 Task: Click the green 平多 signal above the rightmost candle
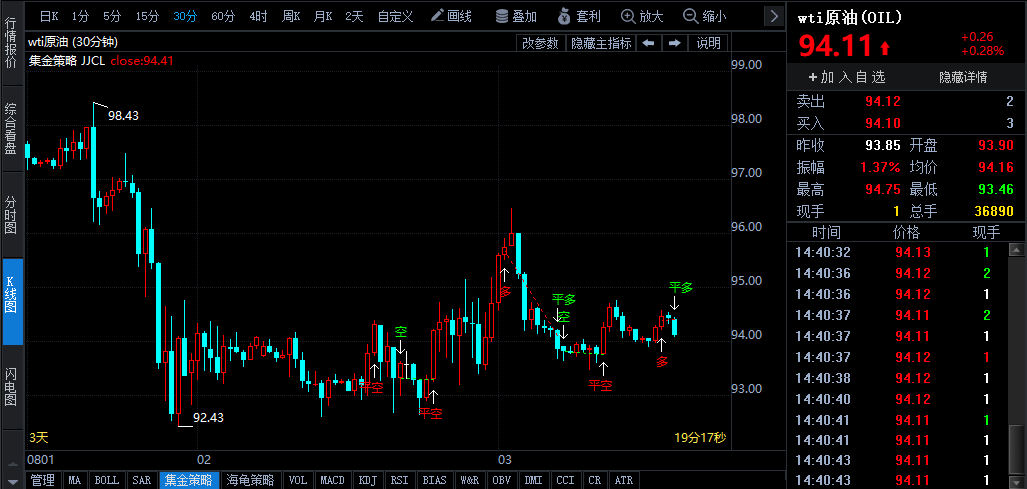(x=681, y=287)
